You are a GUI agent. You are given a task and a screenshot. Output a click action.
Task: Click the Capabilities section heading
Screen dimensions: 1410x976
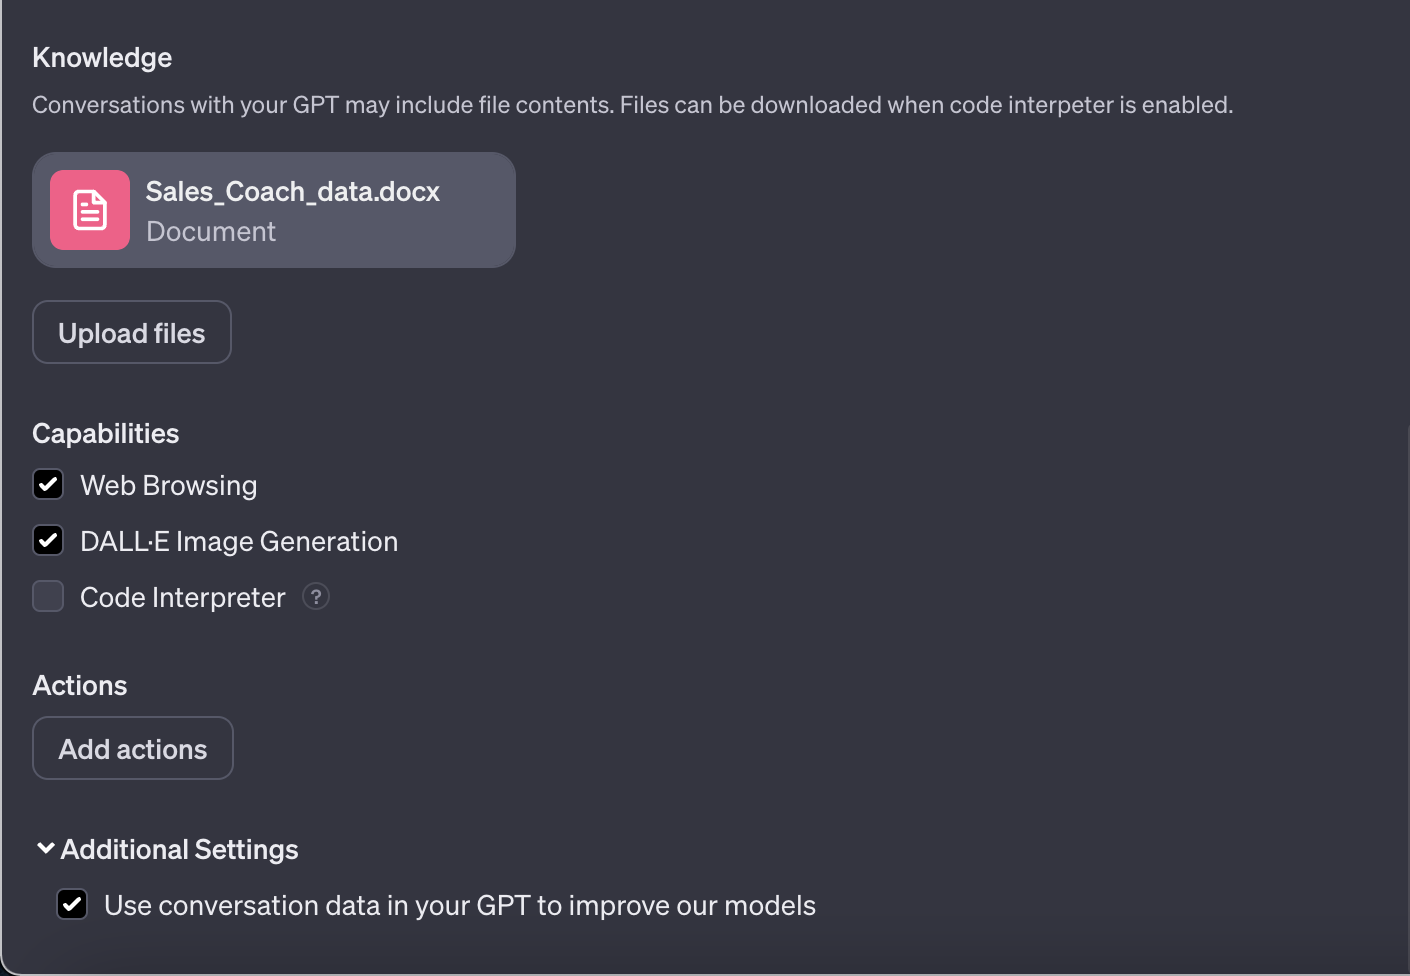coord(106,434)
